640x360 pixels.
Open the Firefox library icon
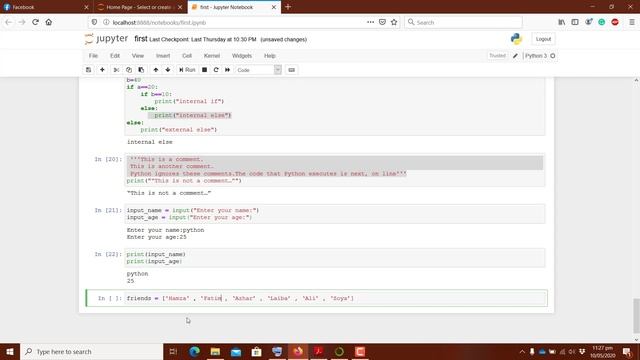coord(562,22)
